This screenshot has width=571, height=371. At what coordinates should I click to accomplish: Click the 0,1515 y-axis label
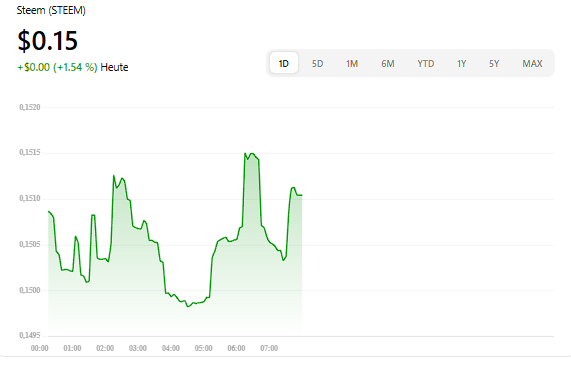30,152
